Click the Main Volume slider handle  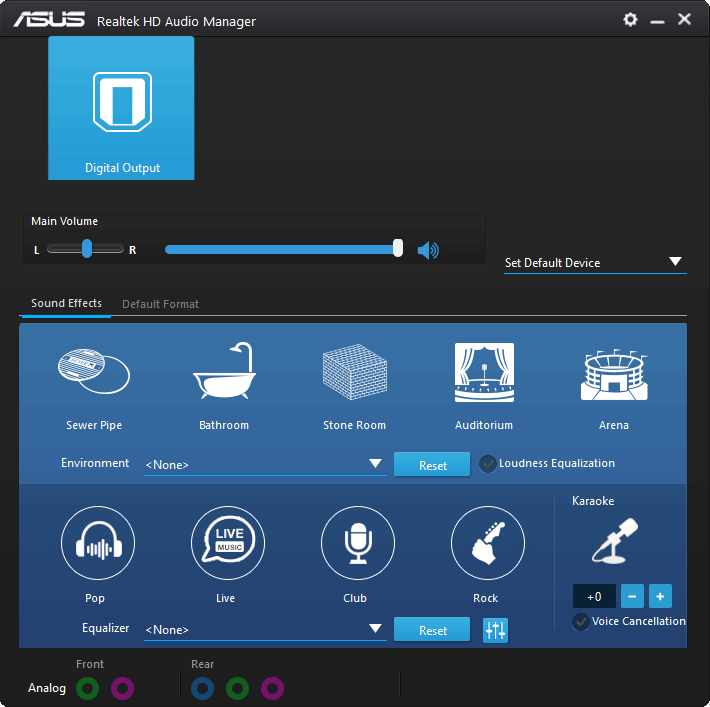[x=398, y=249]
